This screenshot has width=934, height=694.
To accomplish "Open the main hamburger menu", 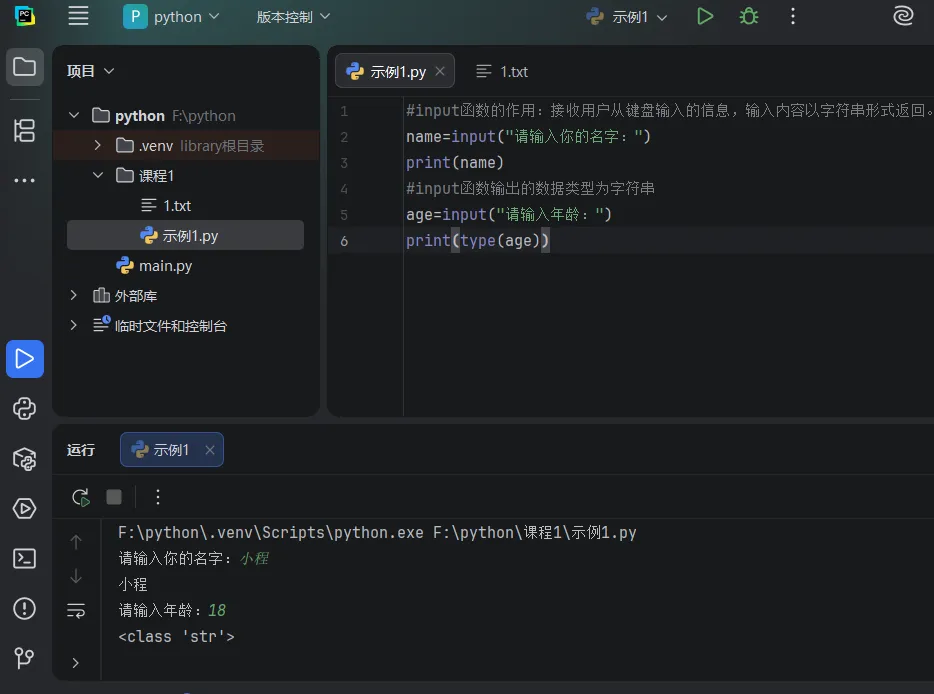I will tap(78, 16).
